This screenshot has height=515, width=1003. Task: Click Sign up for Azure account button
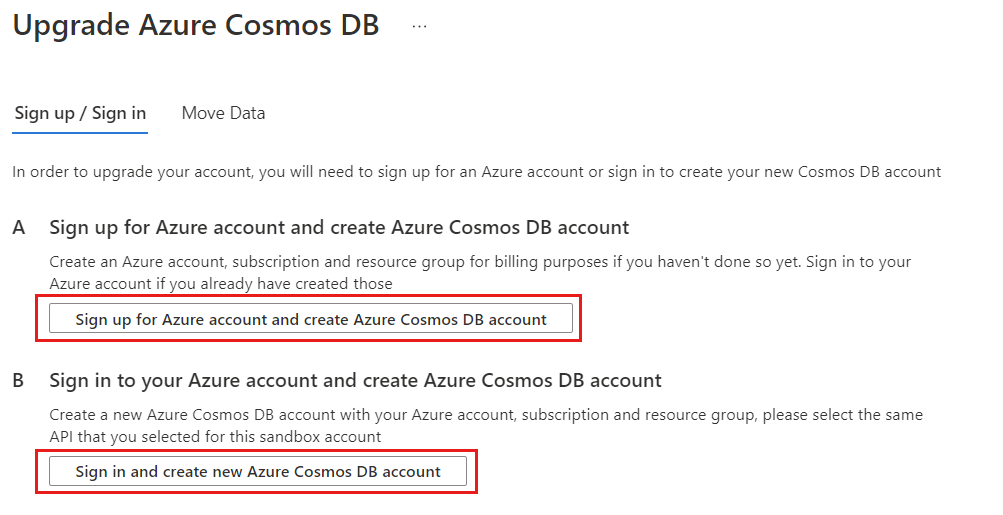click(x=311, y=319)
